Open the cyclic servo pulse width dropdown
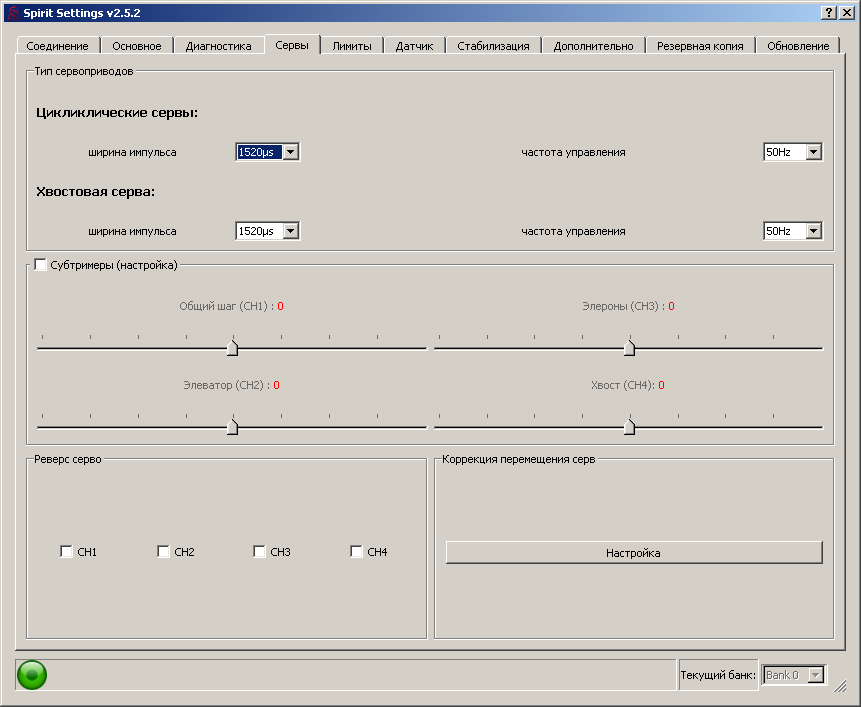 coord(291,152)
